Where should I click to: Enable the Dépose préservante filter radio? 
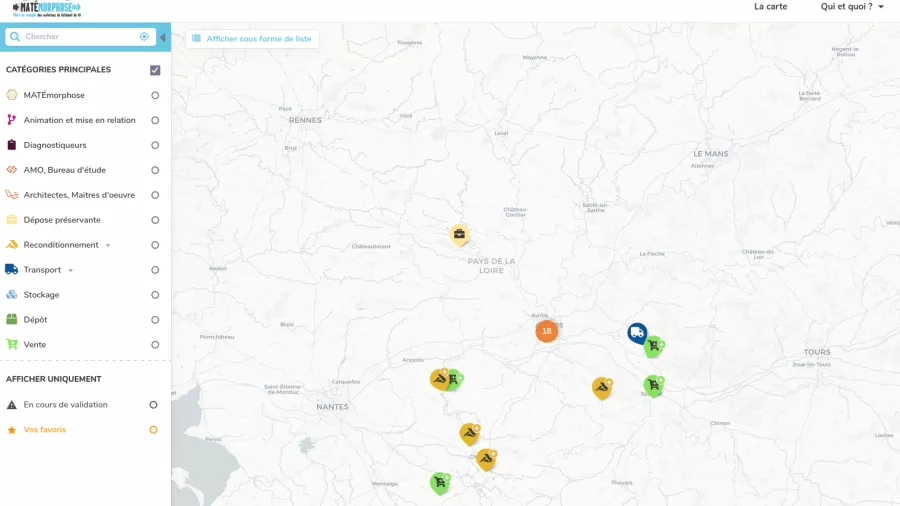155,220
